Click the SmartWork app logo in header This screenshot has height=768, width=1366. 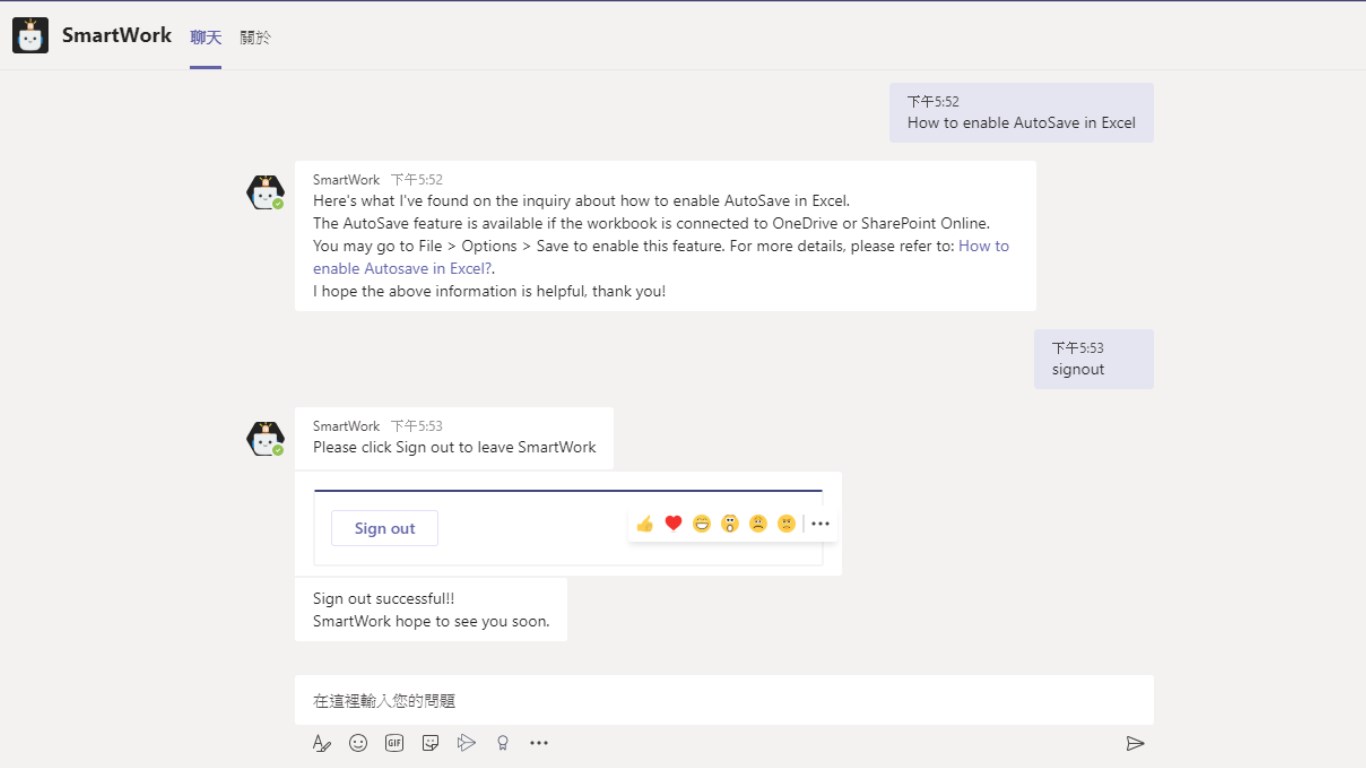30,36
